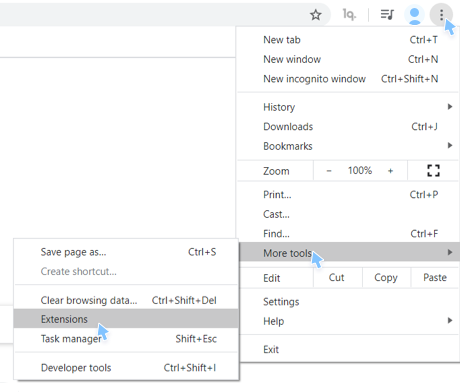Select Clear browsing data...
Viewport: 460px width, 392px height.
pos(126,300)
